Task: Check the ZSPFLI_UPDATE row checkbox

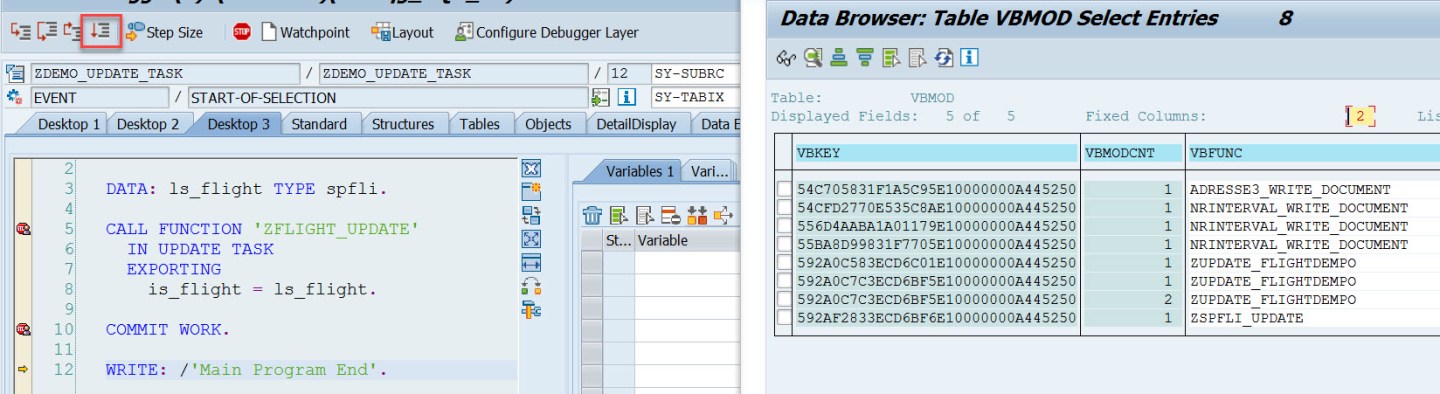Action: [784, 318]
